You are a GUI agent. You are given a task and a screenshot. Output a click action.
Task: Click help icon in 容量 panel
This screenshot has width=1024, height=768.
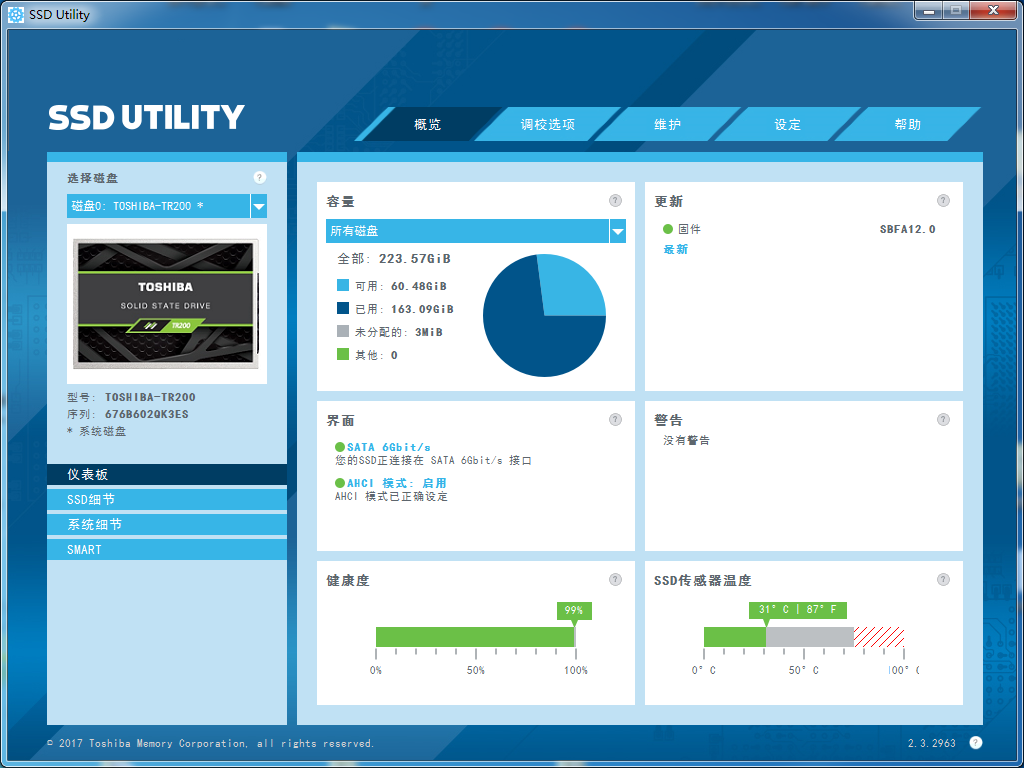pyautogui.click(x=616, y=201)
